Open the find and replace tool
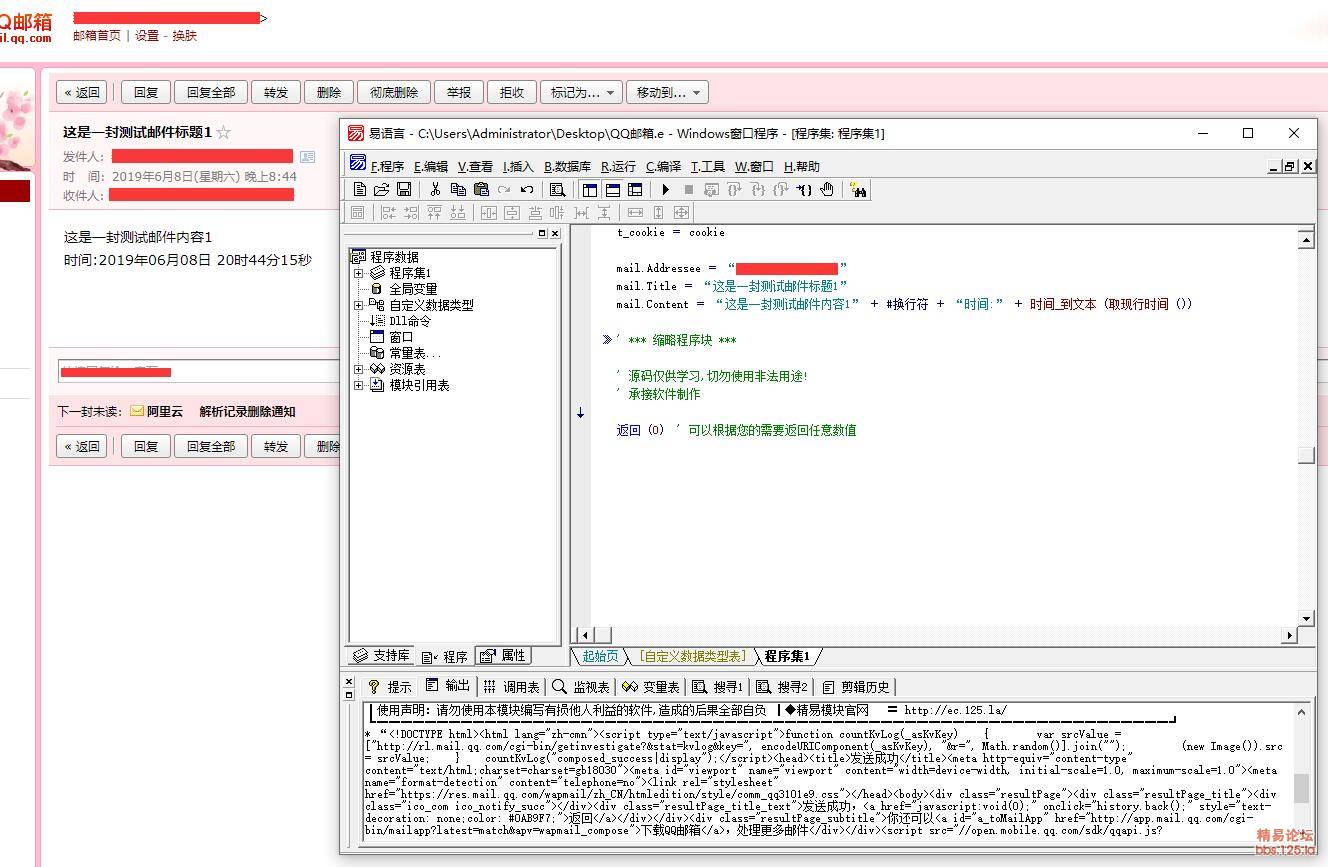This screenshot has width=1328, height=867. tap(558, 189)
